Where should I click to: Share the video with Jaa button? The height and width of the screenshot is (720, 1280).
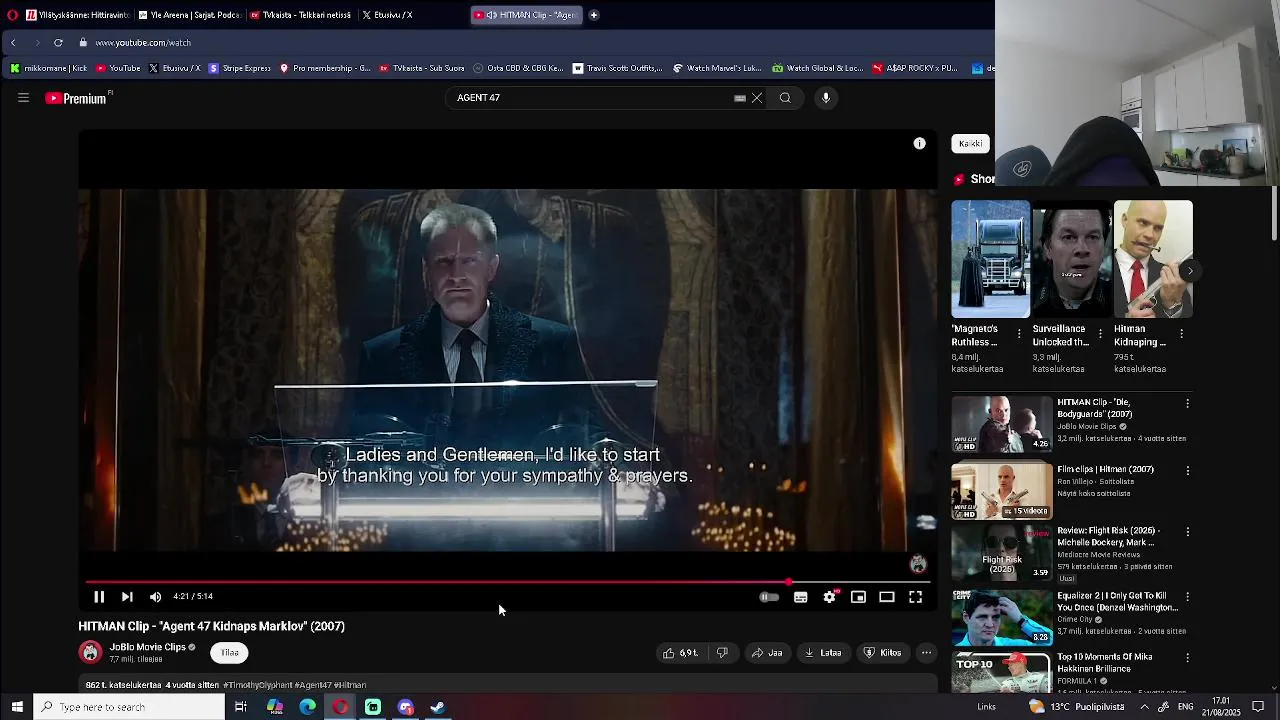tap(767, 653)
